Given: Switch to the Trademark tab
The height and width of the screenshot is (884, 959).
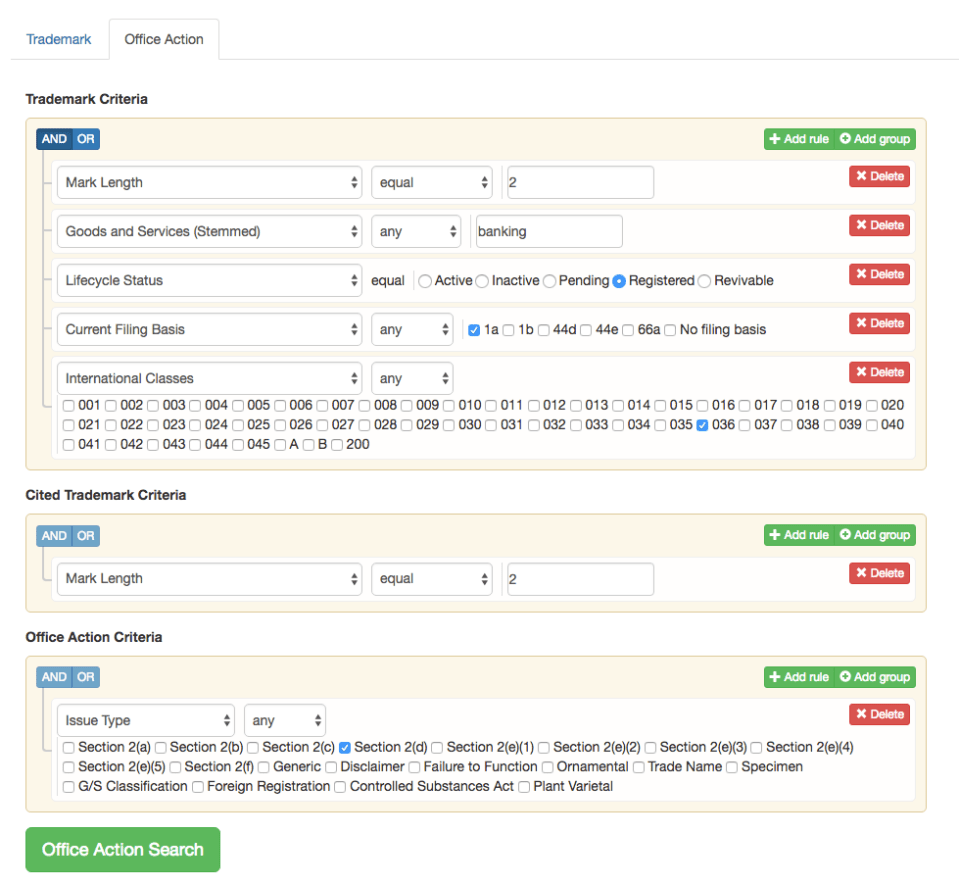Looking at the screenshot, I should click(59, 40).
